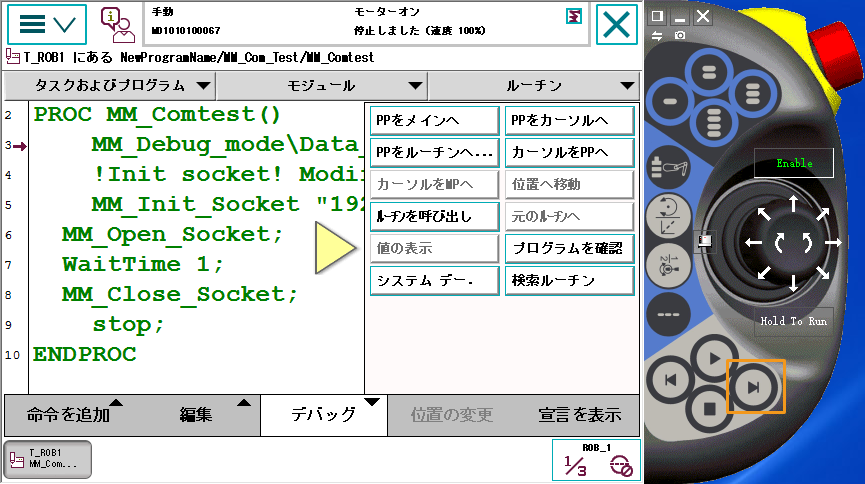
Task: Toggle the reorient/linear motion mode key
Action: pos(668,217)
